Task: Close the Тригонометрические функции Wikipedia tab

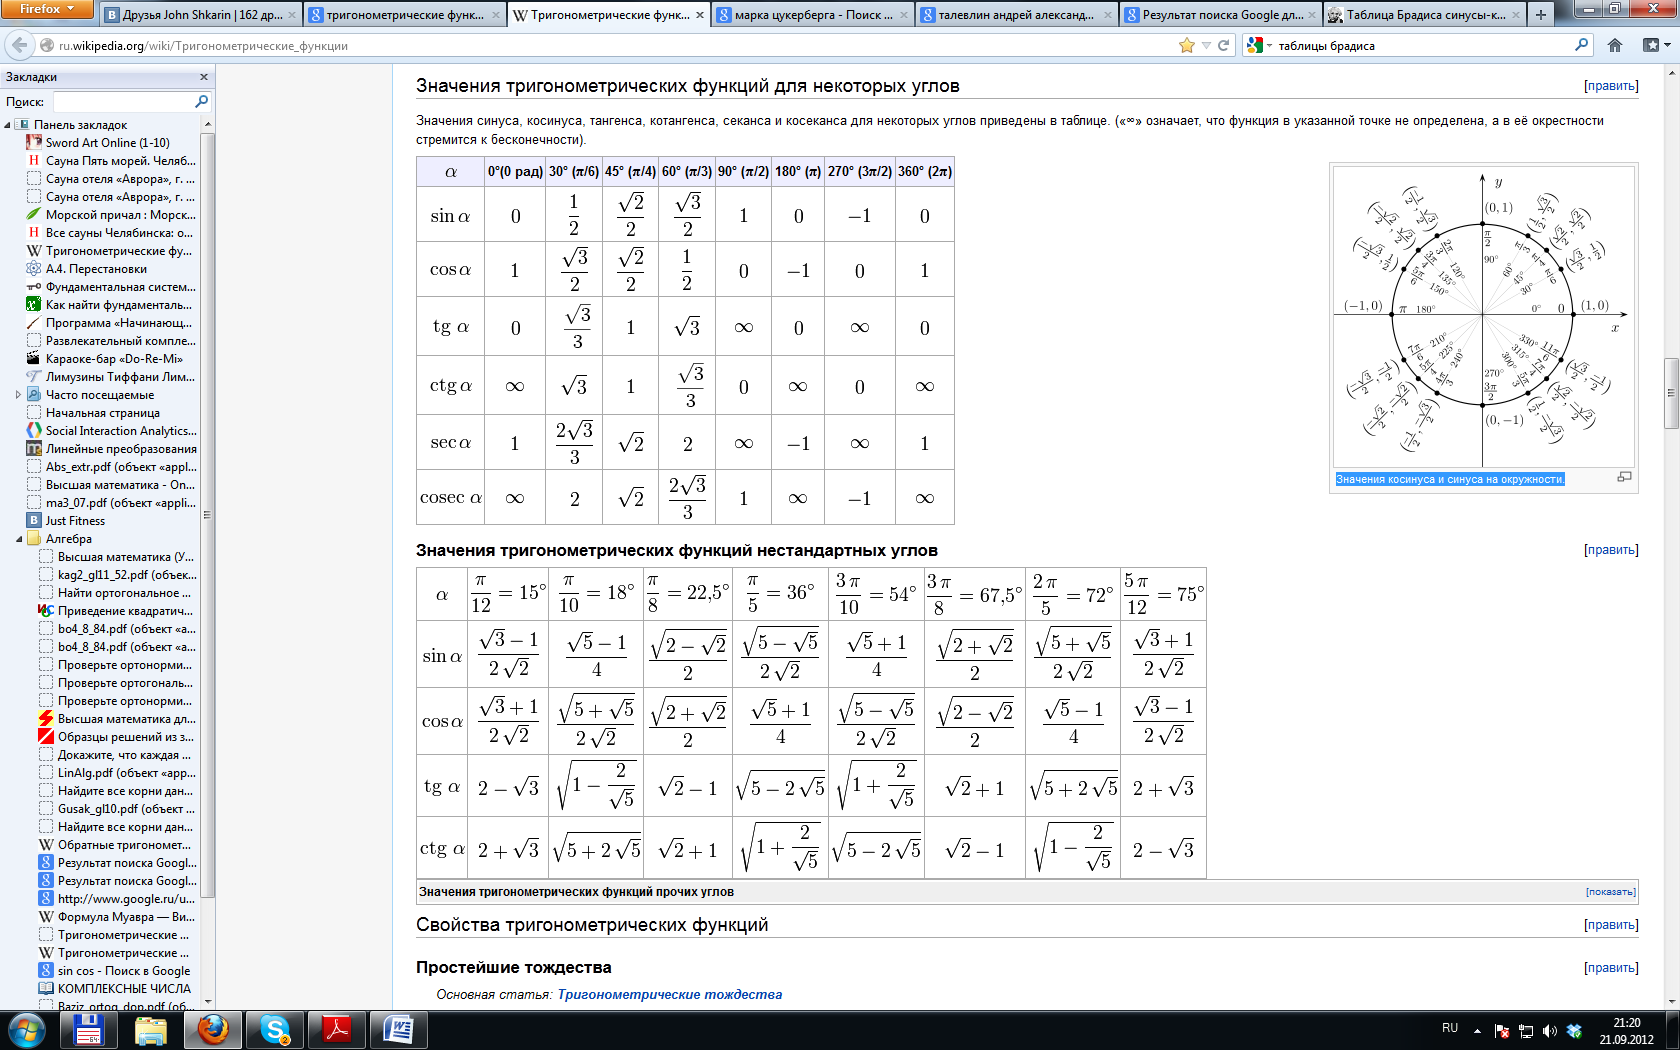Action: [700, 15]
